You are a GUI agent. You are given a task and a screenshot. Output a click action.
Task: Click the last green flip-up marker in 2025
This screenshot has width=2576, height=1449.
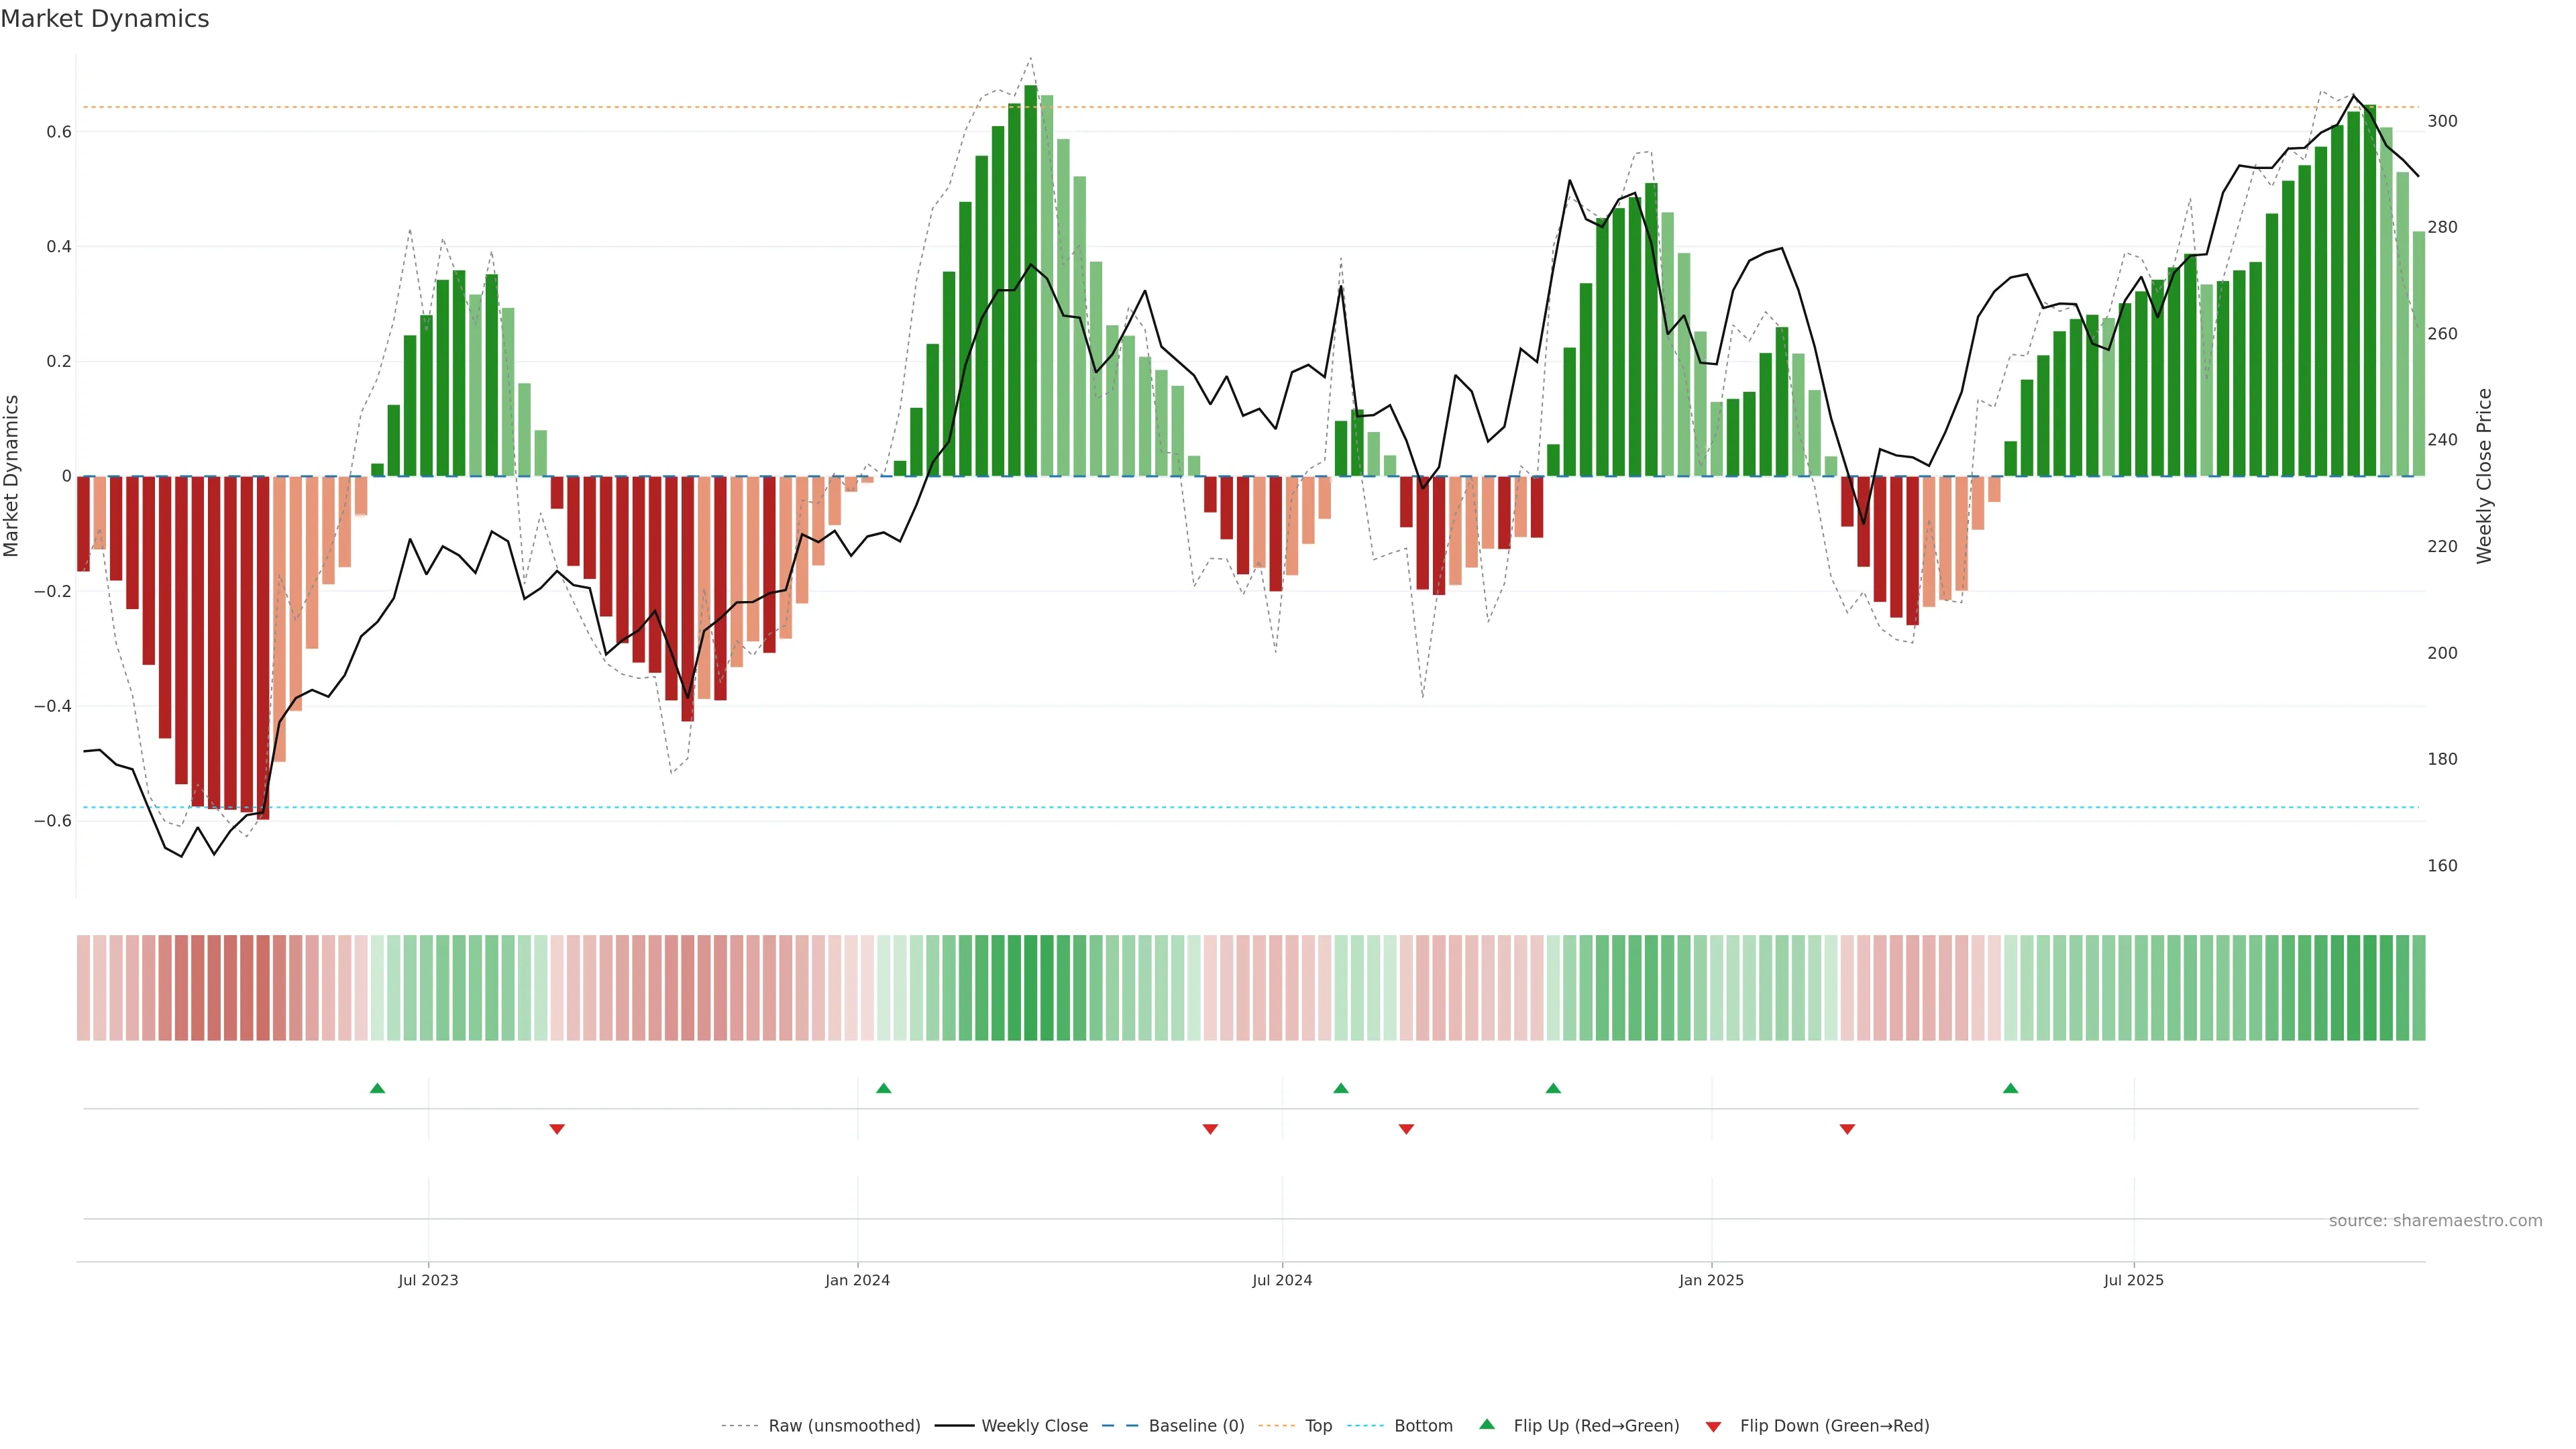pos(2010,1088)
